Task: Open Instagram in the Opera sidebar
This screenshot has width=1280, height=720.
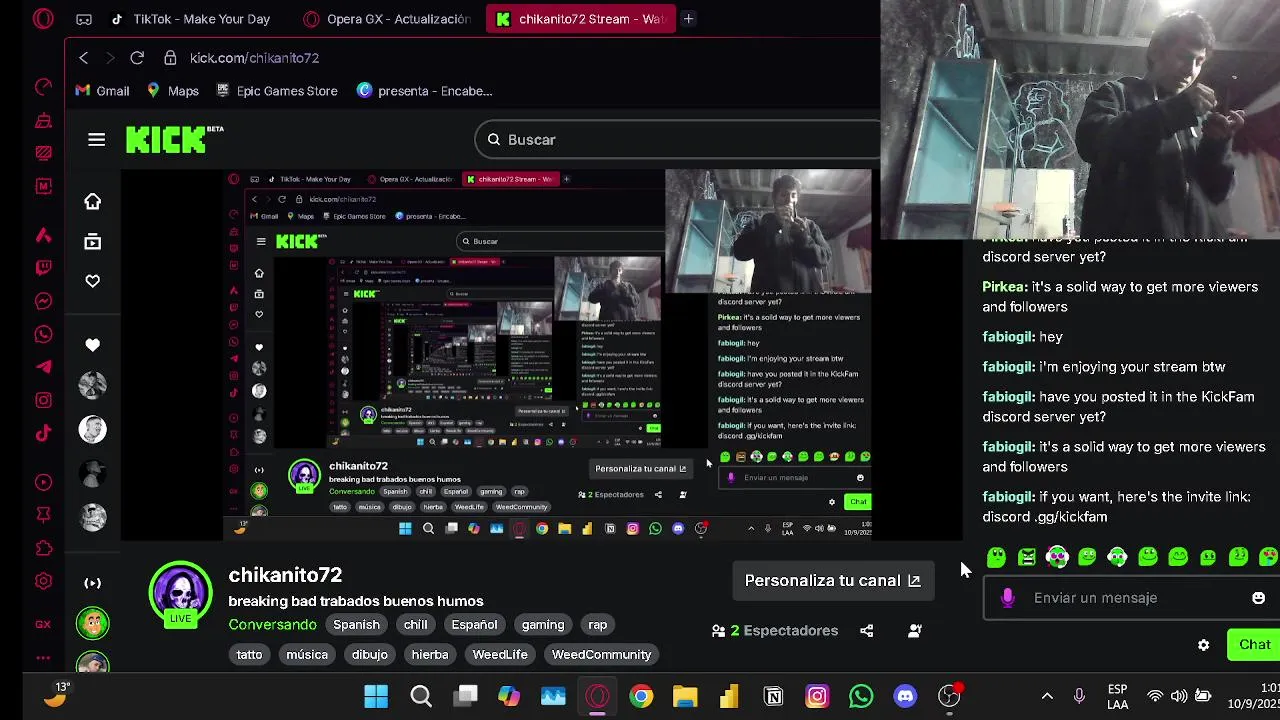Action: (43, 400)
